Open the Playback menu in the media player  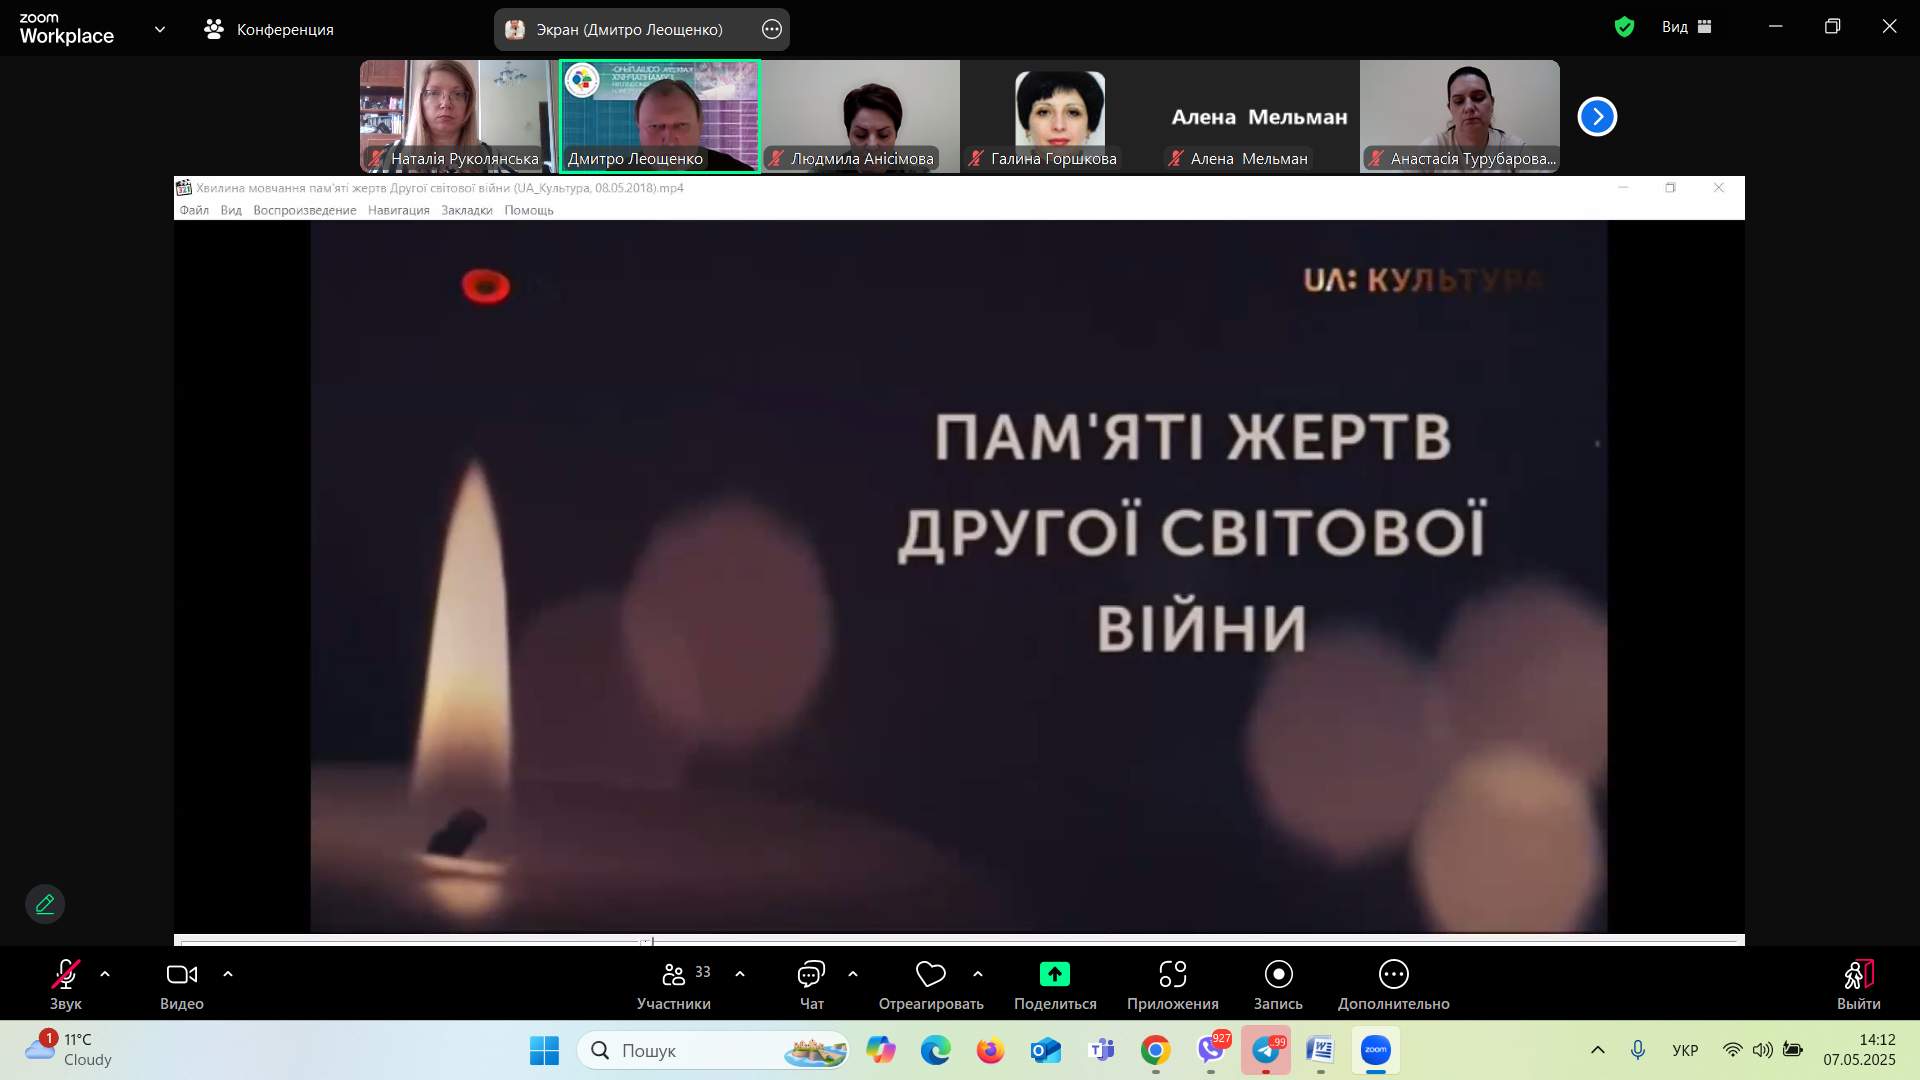pos(304,210)
